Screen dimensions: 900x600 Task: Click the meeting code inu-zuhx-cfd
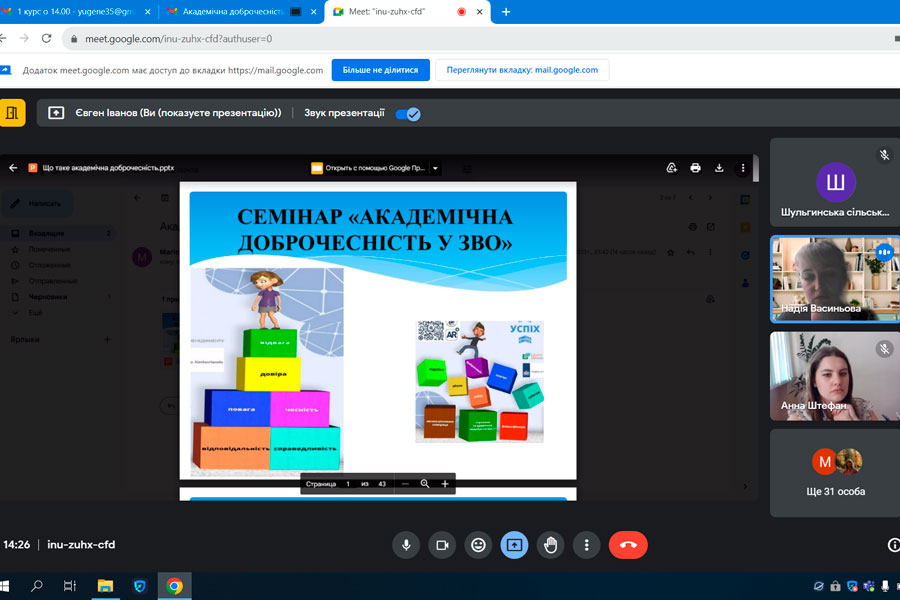point(81,545)
